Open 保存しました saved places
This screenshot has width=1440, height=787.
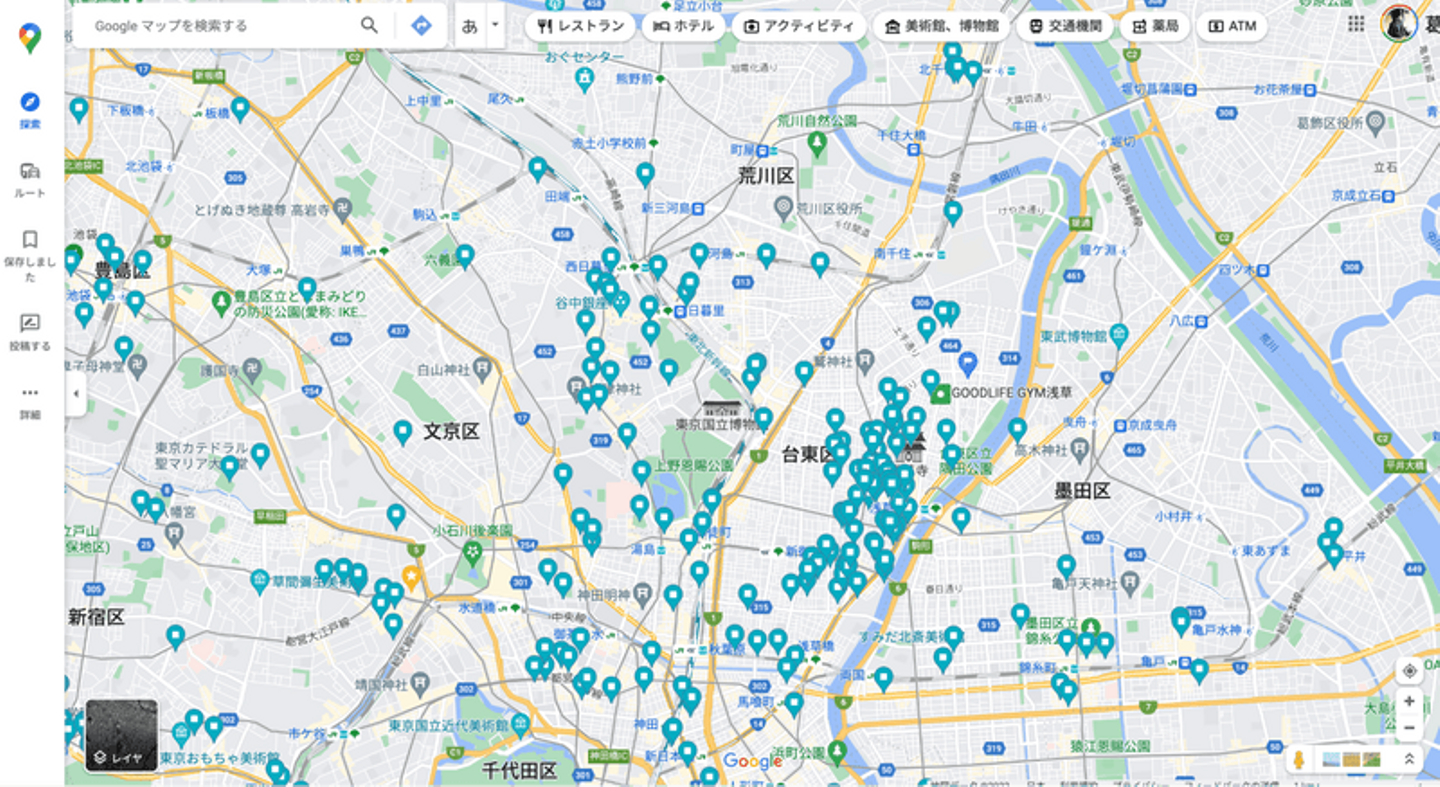click(30, 255)
